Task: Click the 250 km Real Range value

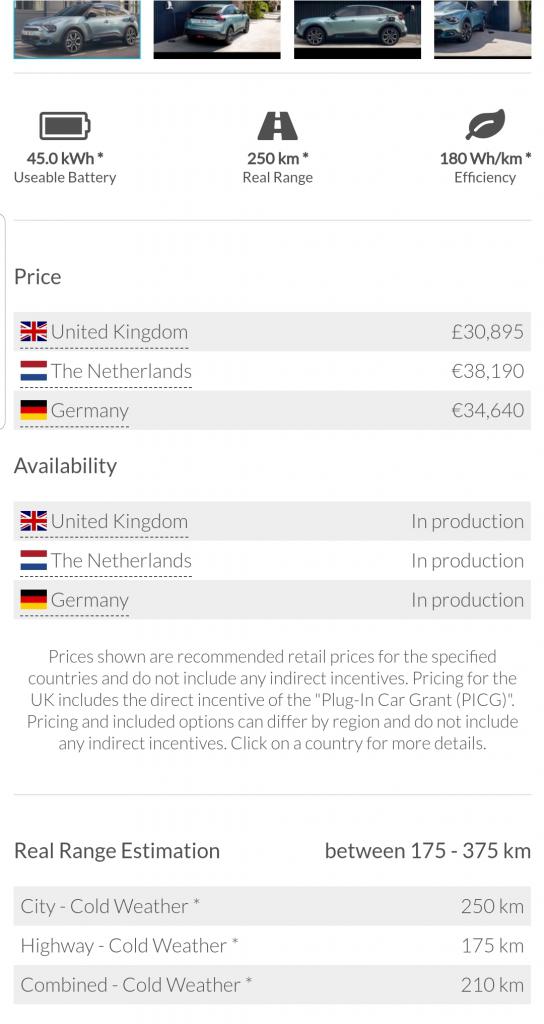Action: 278,158
